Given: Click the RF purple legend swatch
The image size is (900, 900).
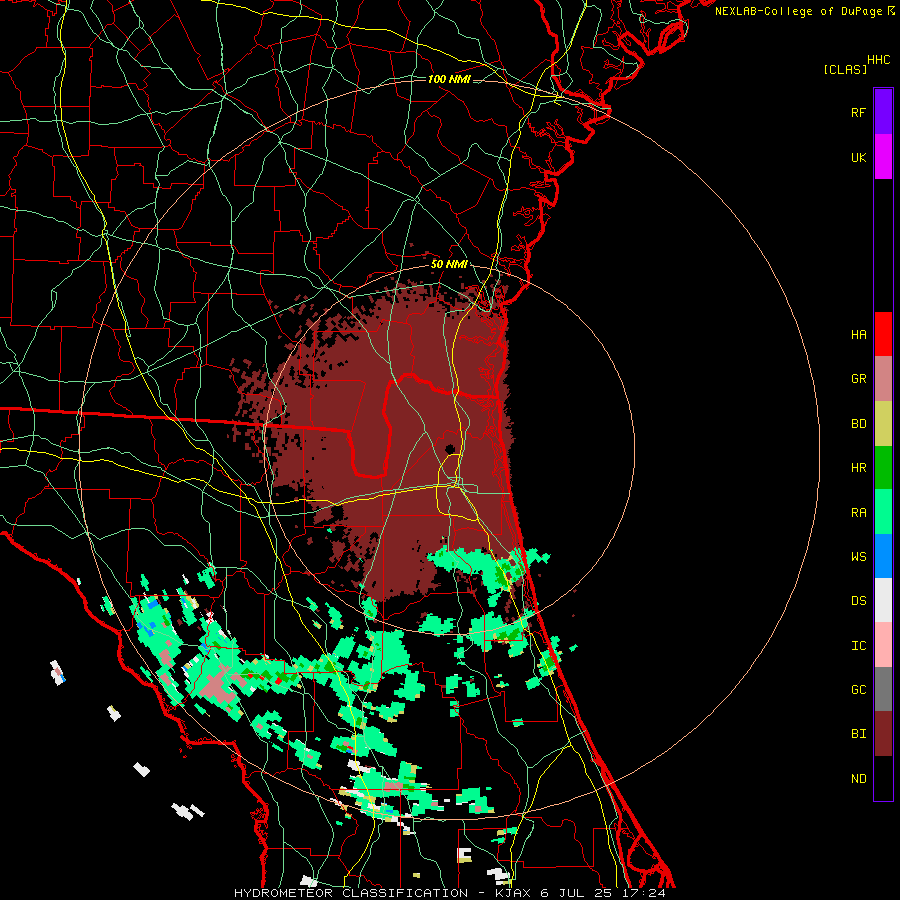Looking at the screenshot, I should point(883,112).
